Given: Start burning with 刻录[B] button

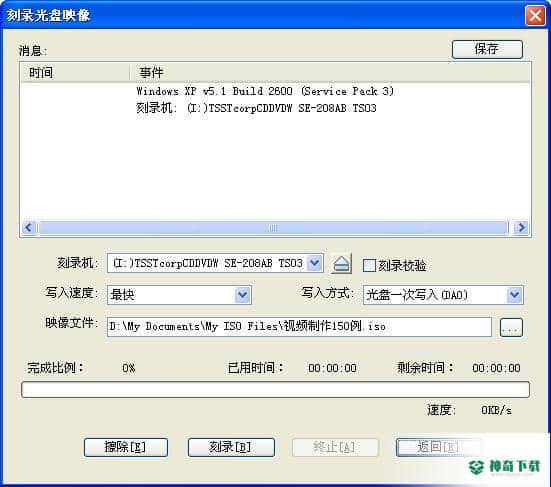Looking at the screenshot, I should [x=231, y=447].
